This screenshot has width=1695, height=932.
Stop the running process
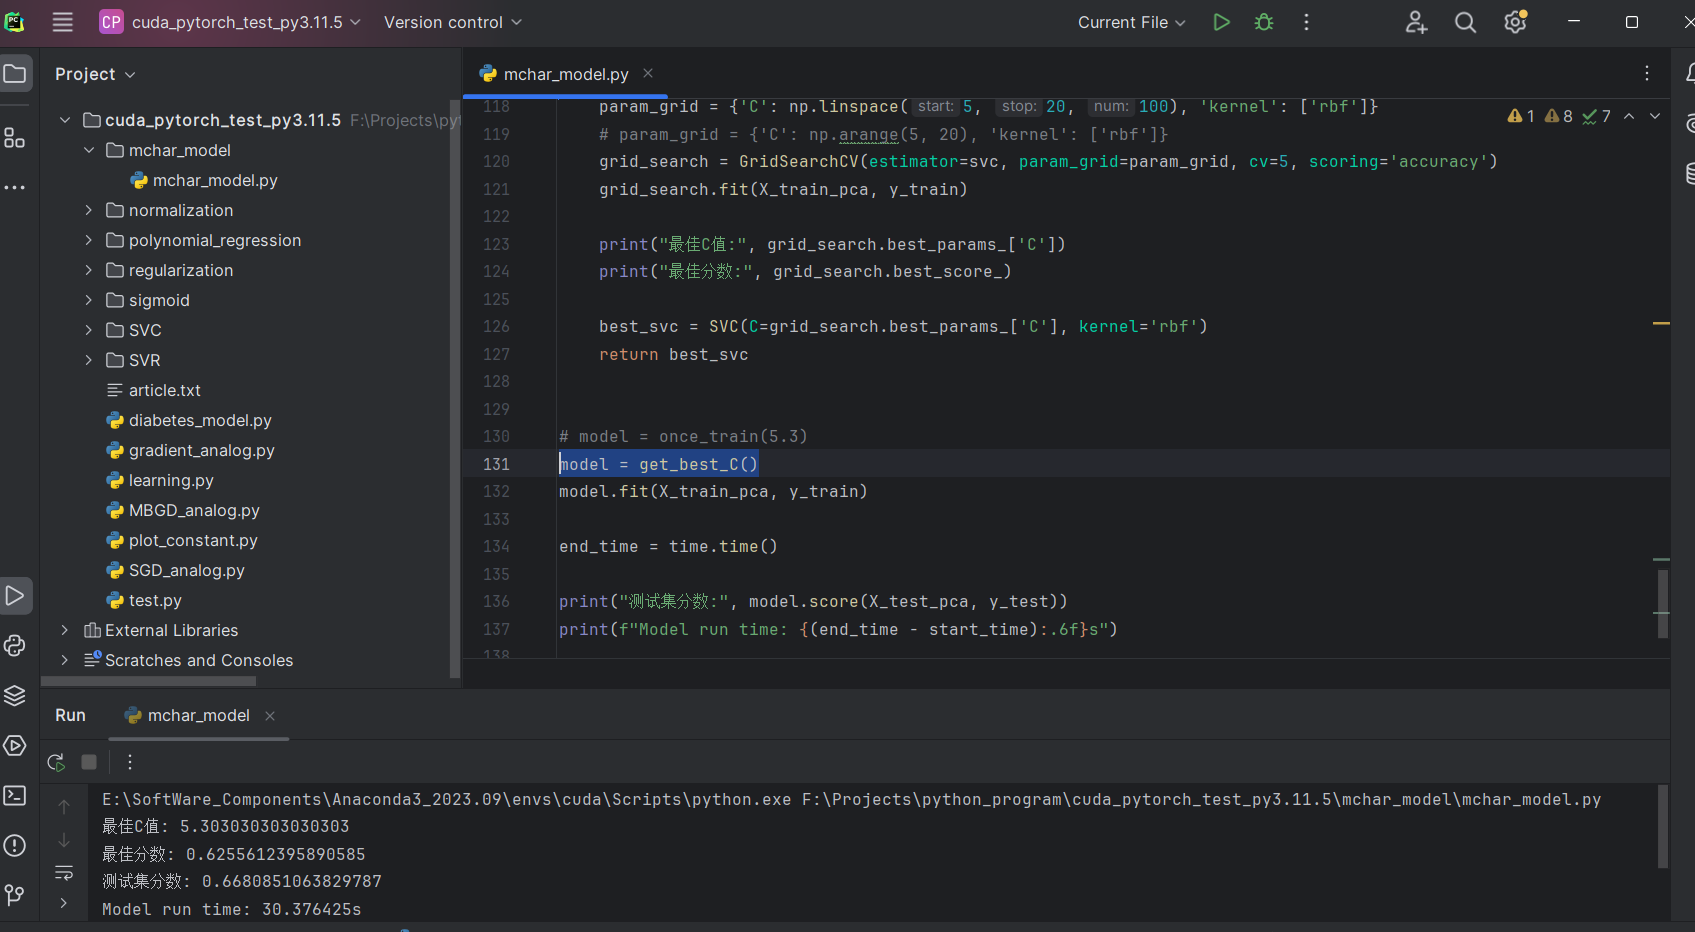coord(89,762)
